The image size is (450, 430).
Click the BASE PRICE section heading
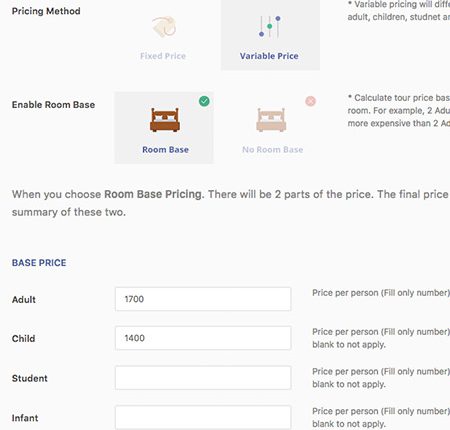click(x=39, y=263)
